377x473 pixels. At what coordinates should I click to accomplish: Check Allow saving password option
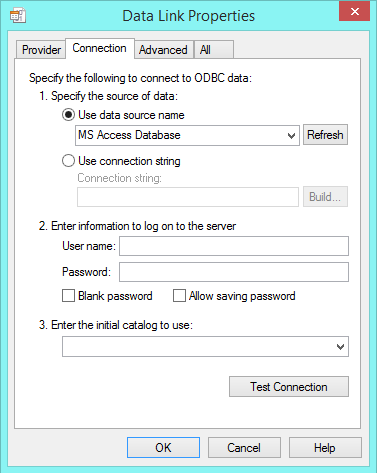pos(179,296)
